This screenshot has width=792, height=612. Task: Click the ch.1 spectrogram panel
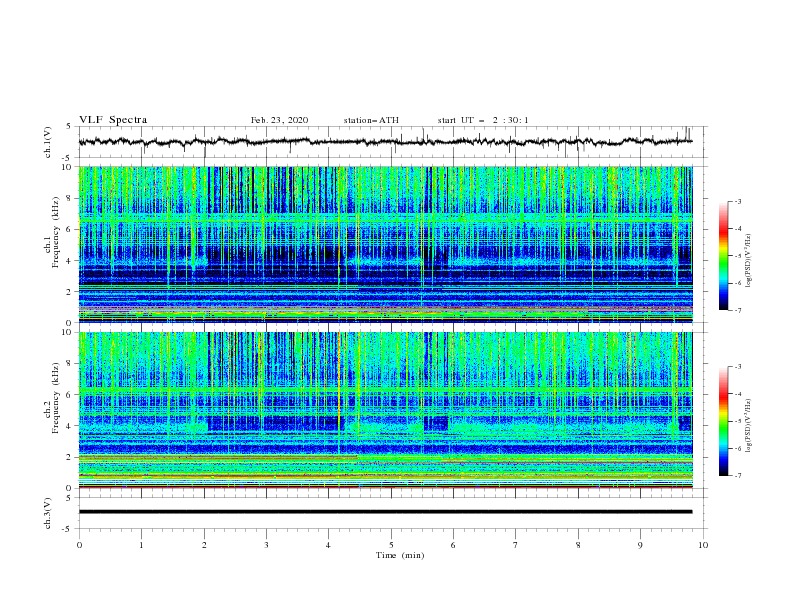coord(385,244)
